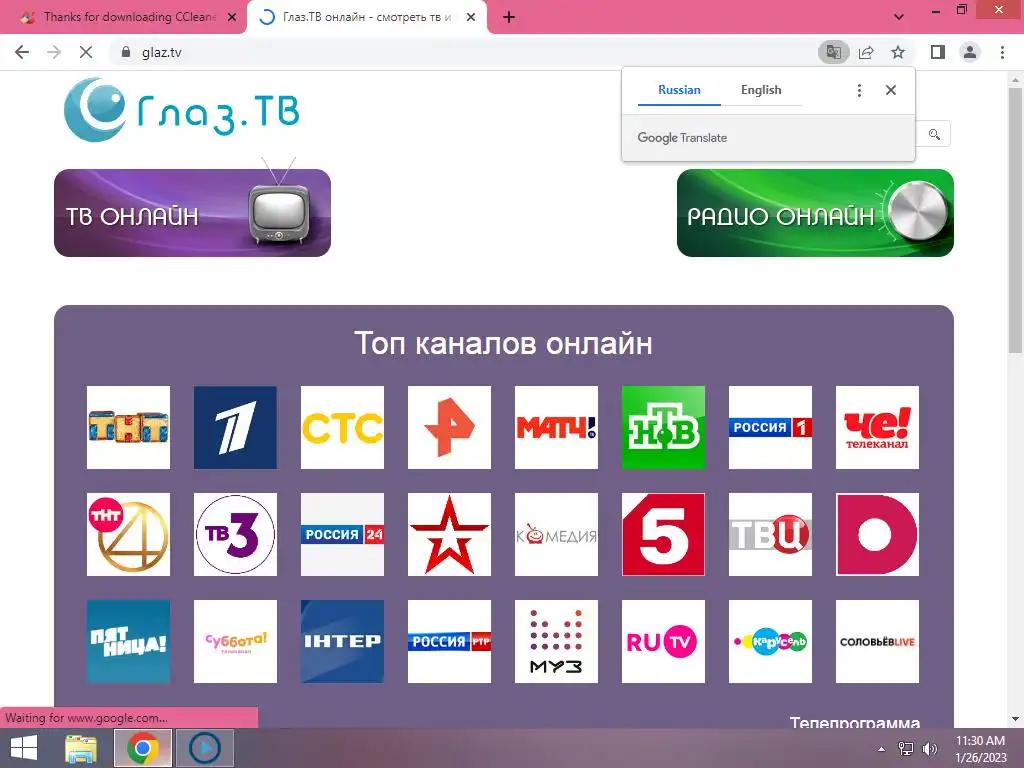Image resolution: width=1024 pixels, height=768 pixels.
Task: Open the Суббота! channel logo
Action: tap(235, 641)
